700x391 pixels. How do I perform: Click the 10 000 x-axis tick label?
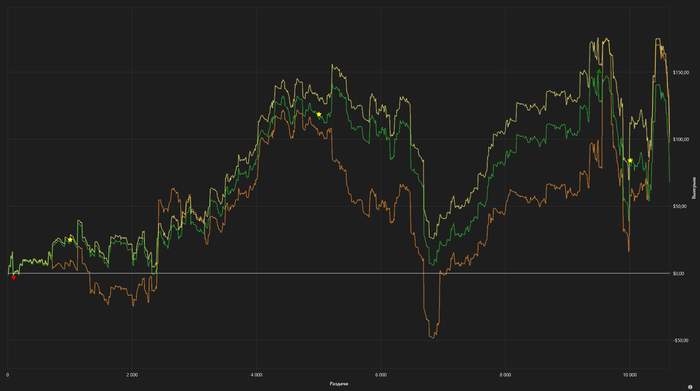(x=629, y=375)
